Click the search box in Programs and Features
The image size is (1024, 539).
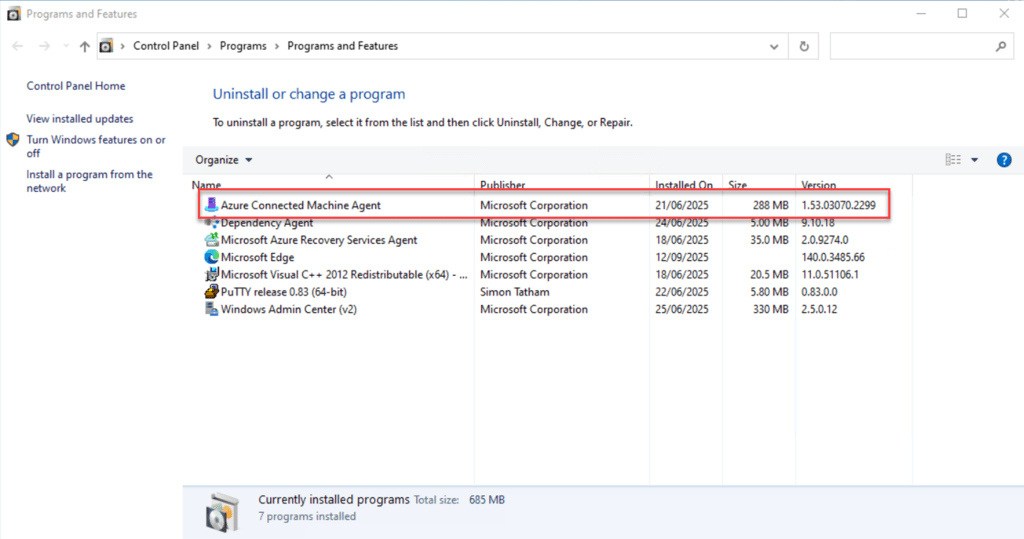[912, 46]
